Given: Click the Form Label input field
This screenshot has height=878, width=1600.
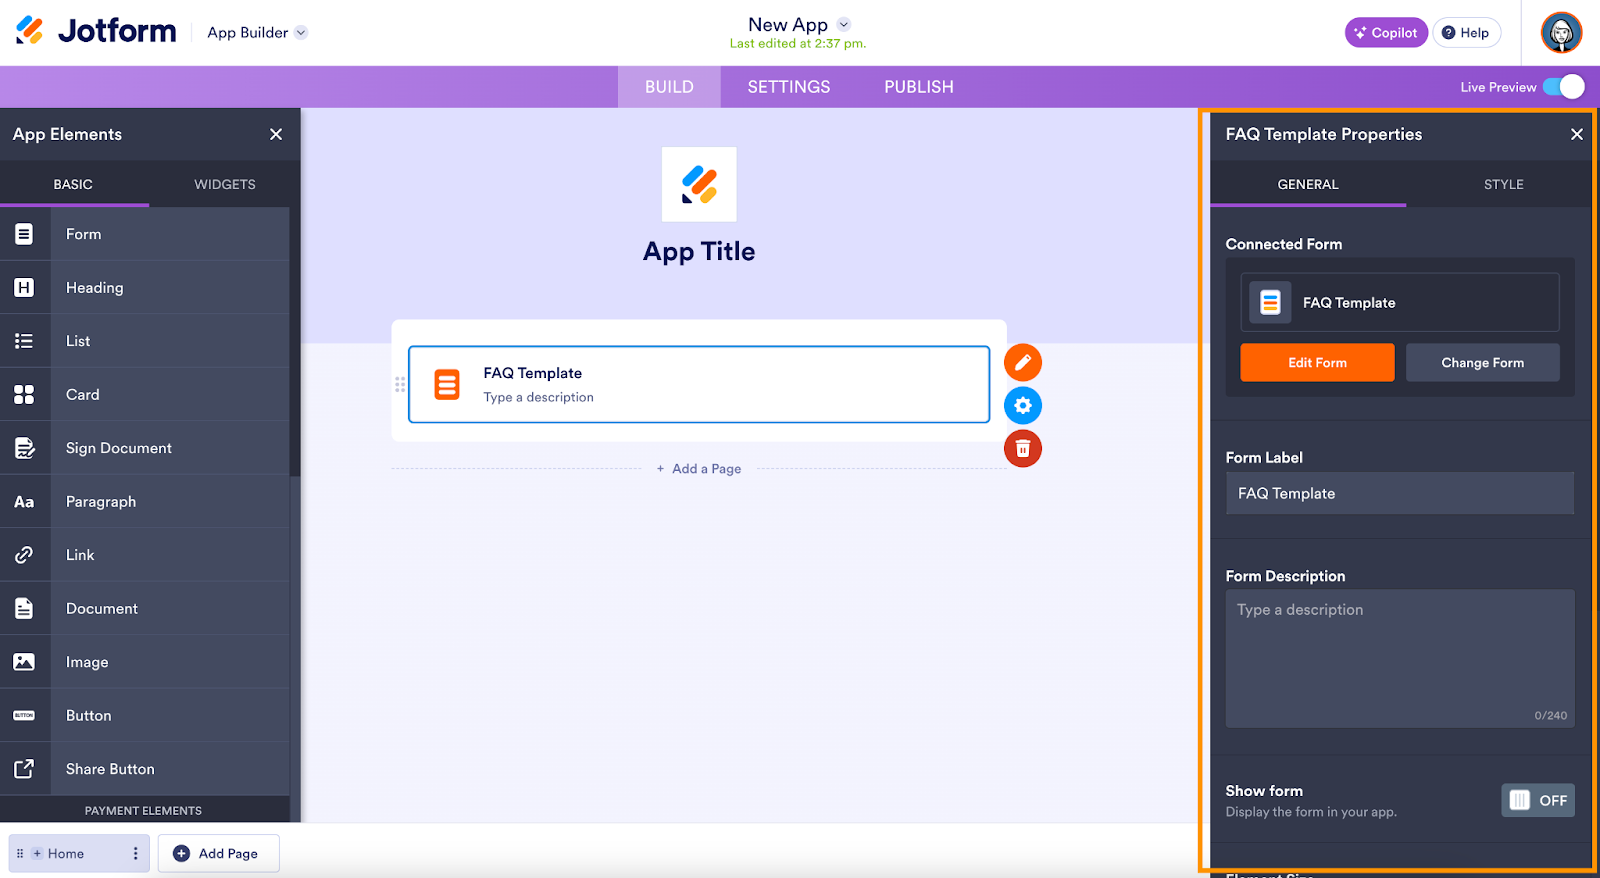Looking at the screenshot, I should (1400, 493).
